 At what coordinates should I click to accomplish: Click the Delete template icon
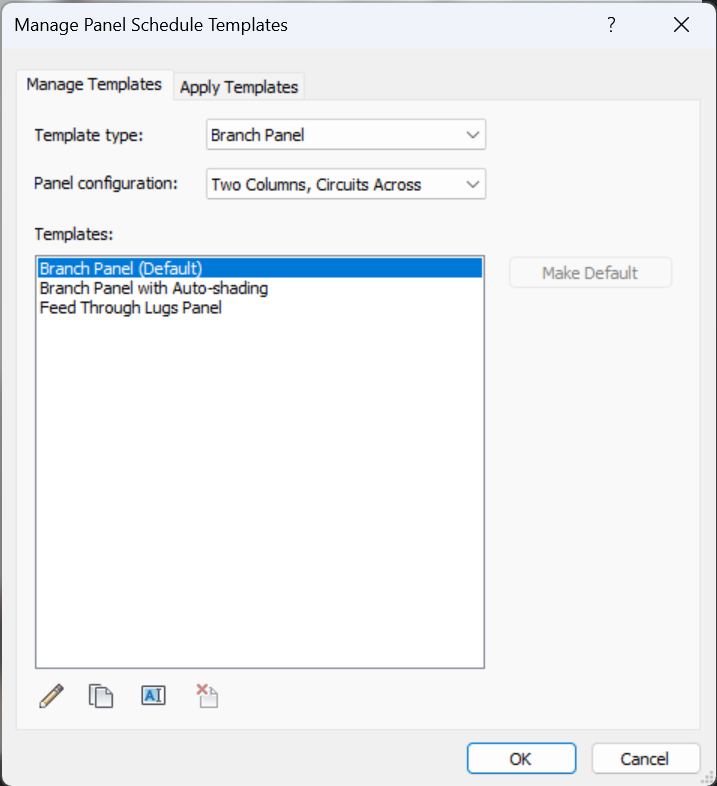(x=207, y=696)
